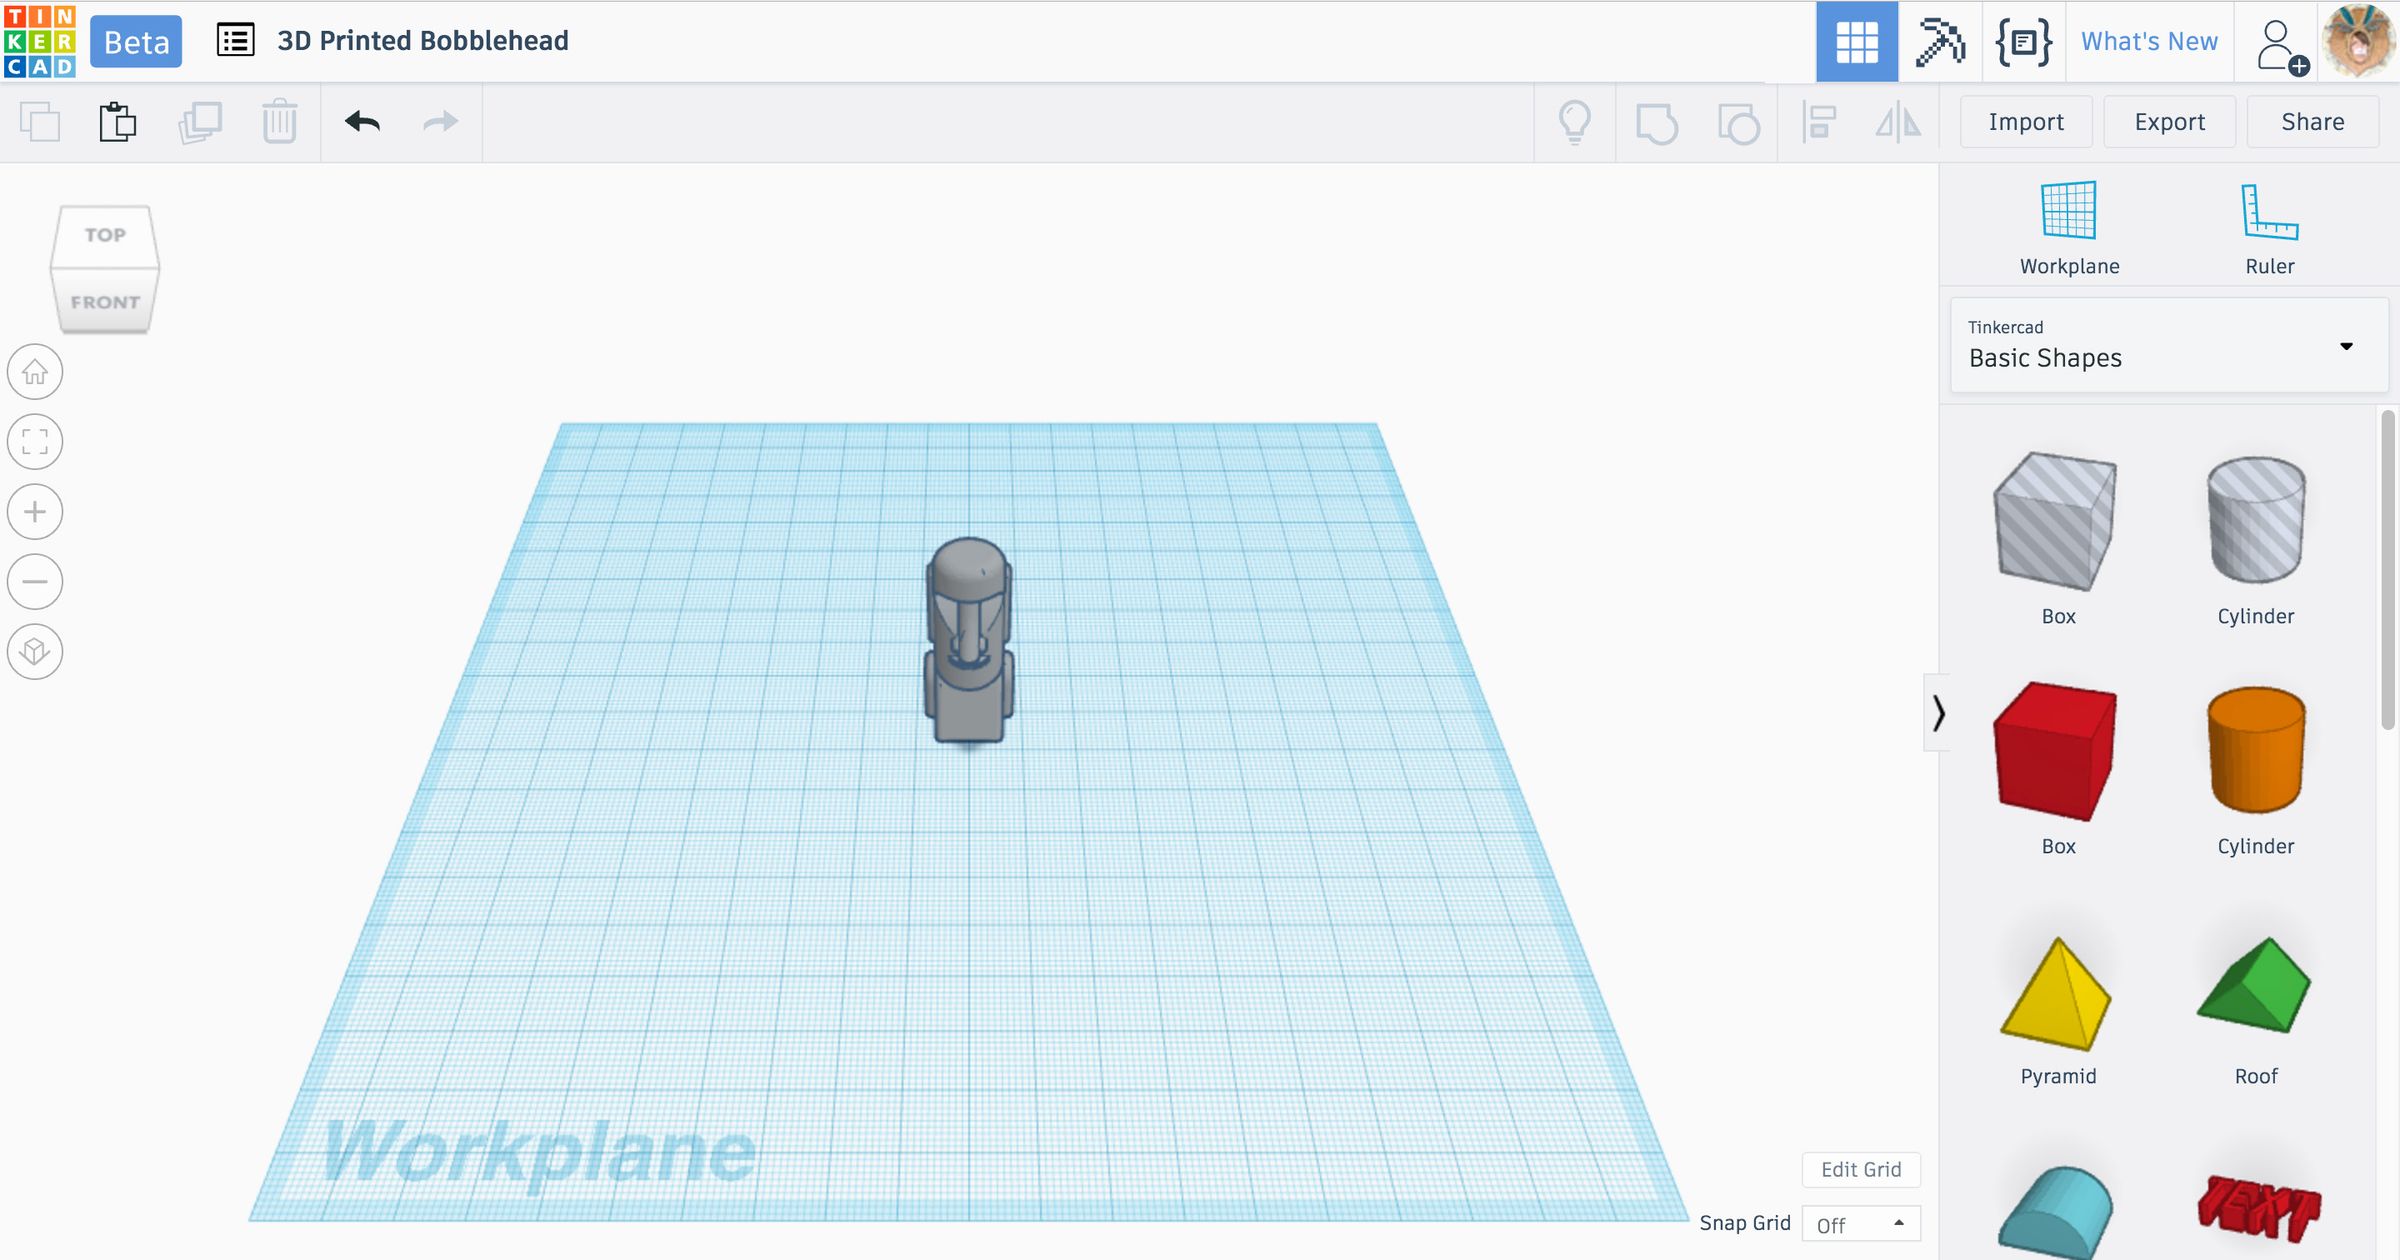Click the Zoom in plus icon
Image resolution: width=2400 pixels, height=1260 pixels.
click(x=35, y=512)
